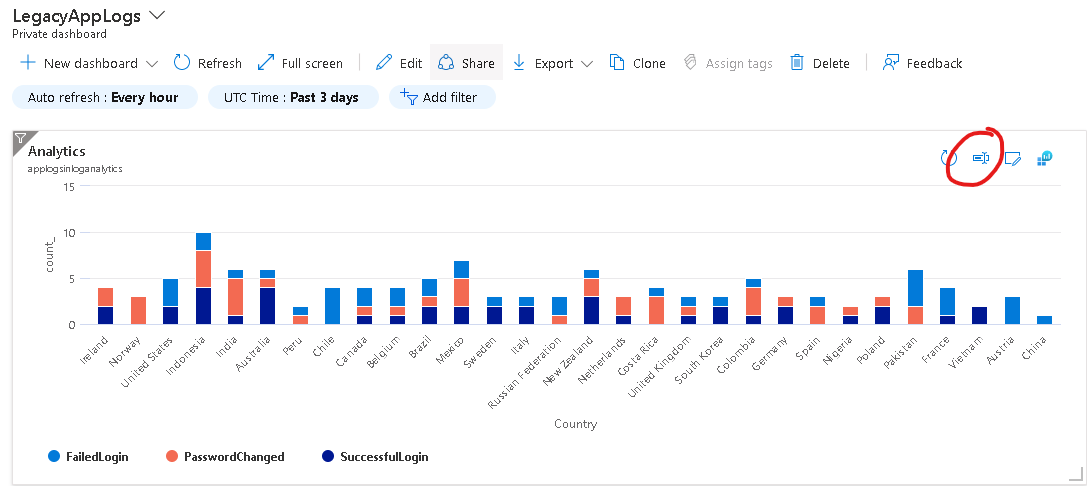Open tile in Log Analytics icon

1044,158
